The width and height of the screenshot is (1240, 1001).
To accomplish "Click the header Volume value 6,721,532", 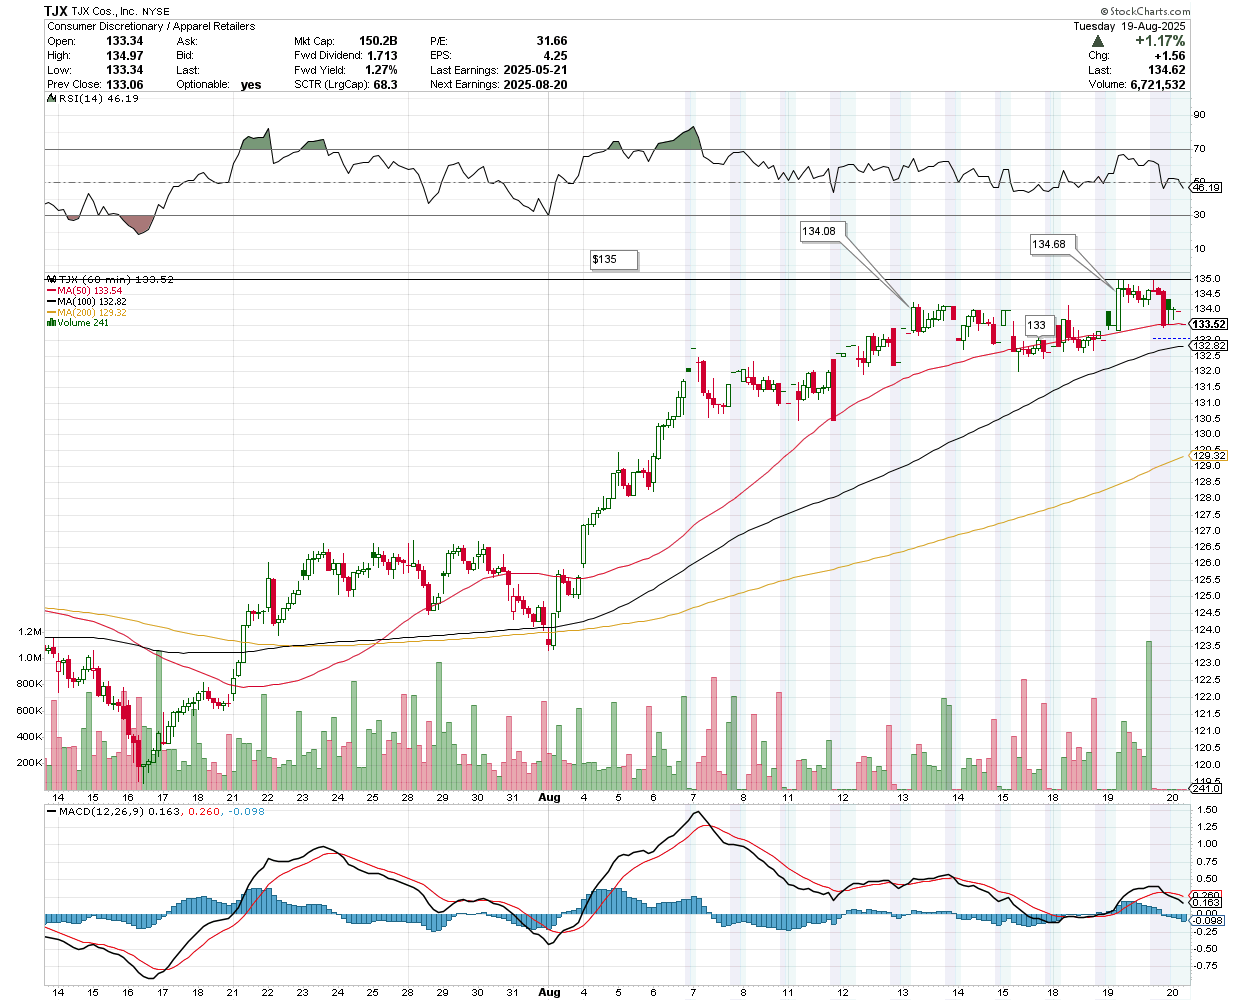I will (1158, 85).
